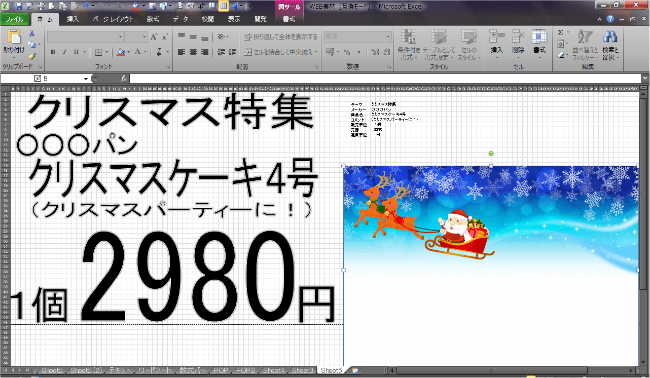Switch to the POP sheet tab
The height and width of the screenshot is (378, 650).
point(220,370)
